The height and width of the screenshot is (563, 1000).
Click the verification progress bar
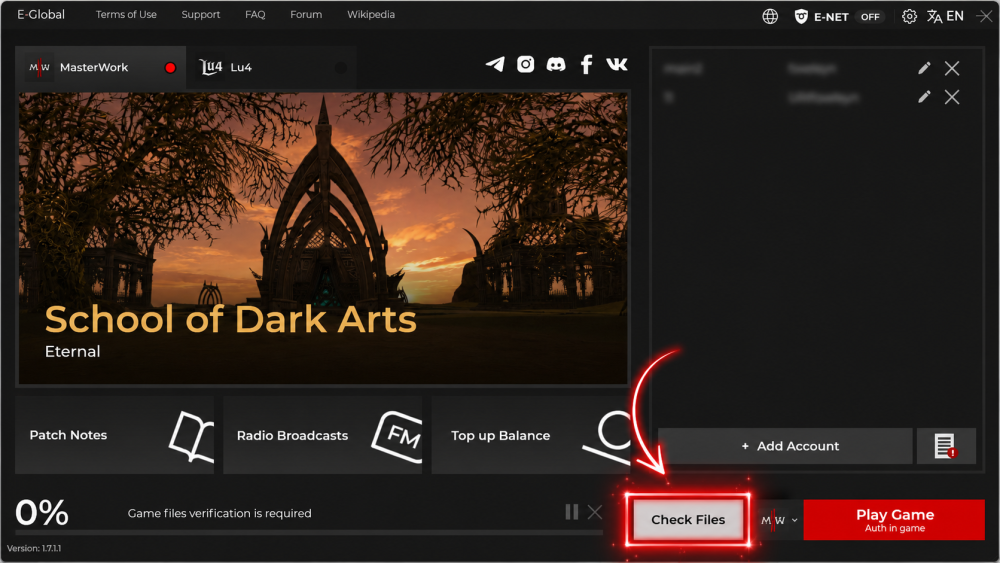[309, 532]
